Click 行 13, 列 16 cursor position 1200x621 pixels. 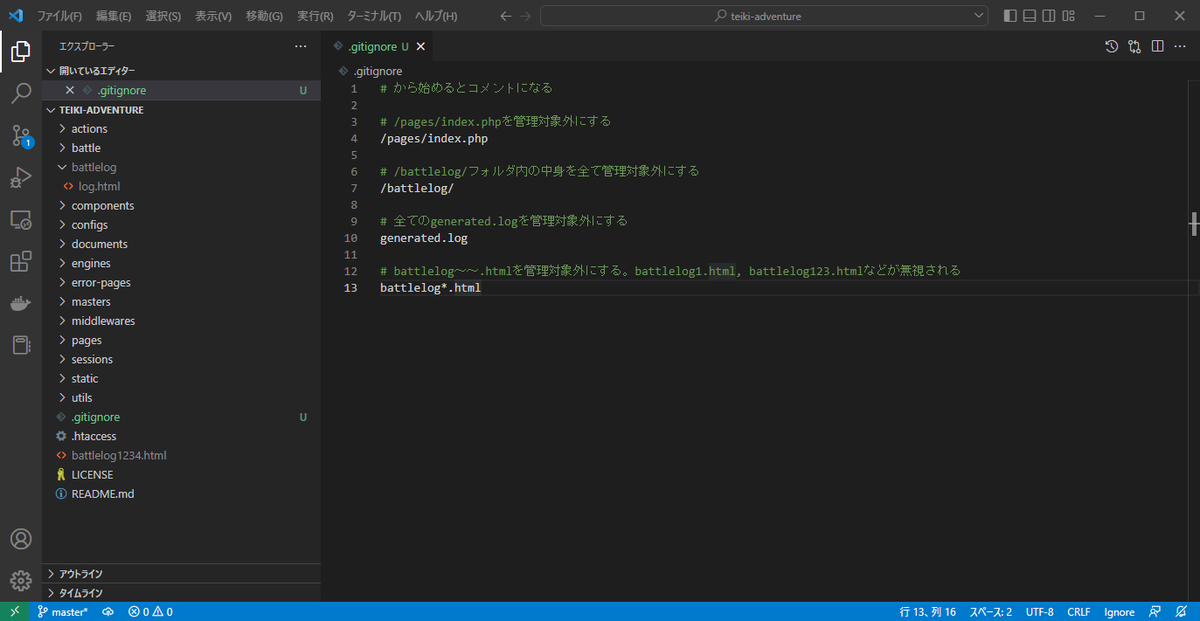point(928,611)
